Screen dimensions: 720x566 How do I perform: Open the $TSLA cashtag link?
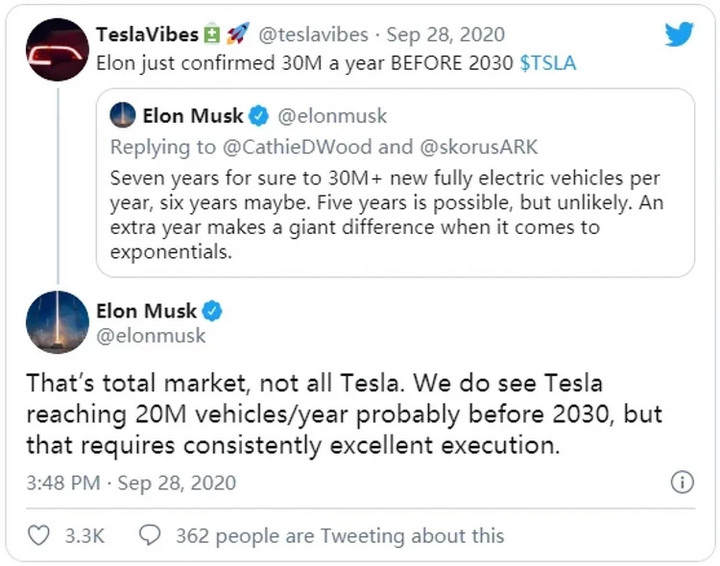coord(548,63)
